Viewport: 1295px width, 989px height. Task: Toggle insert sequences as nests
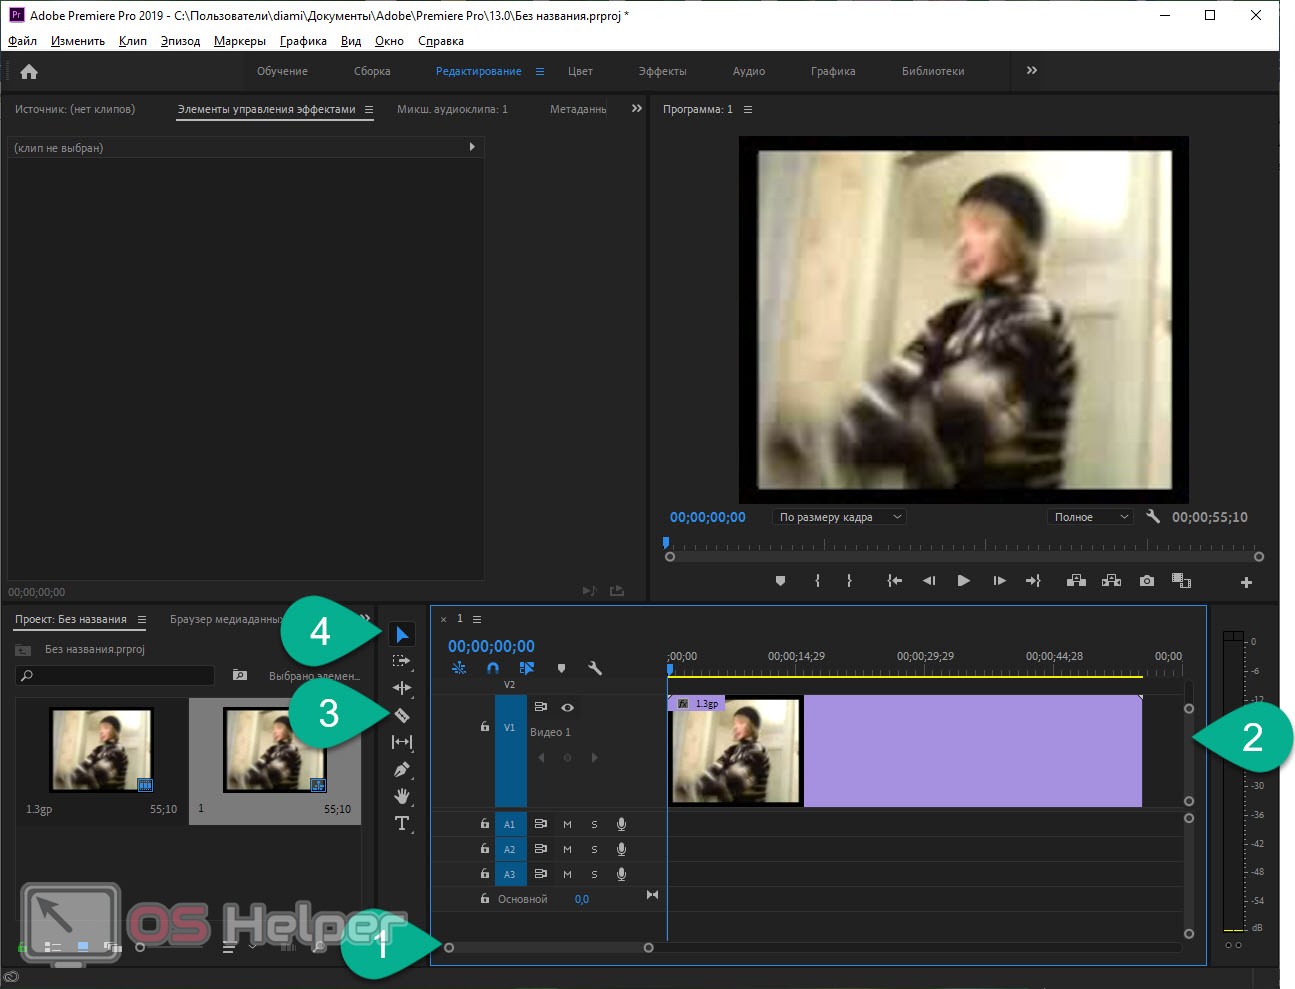click(459, 668)
